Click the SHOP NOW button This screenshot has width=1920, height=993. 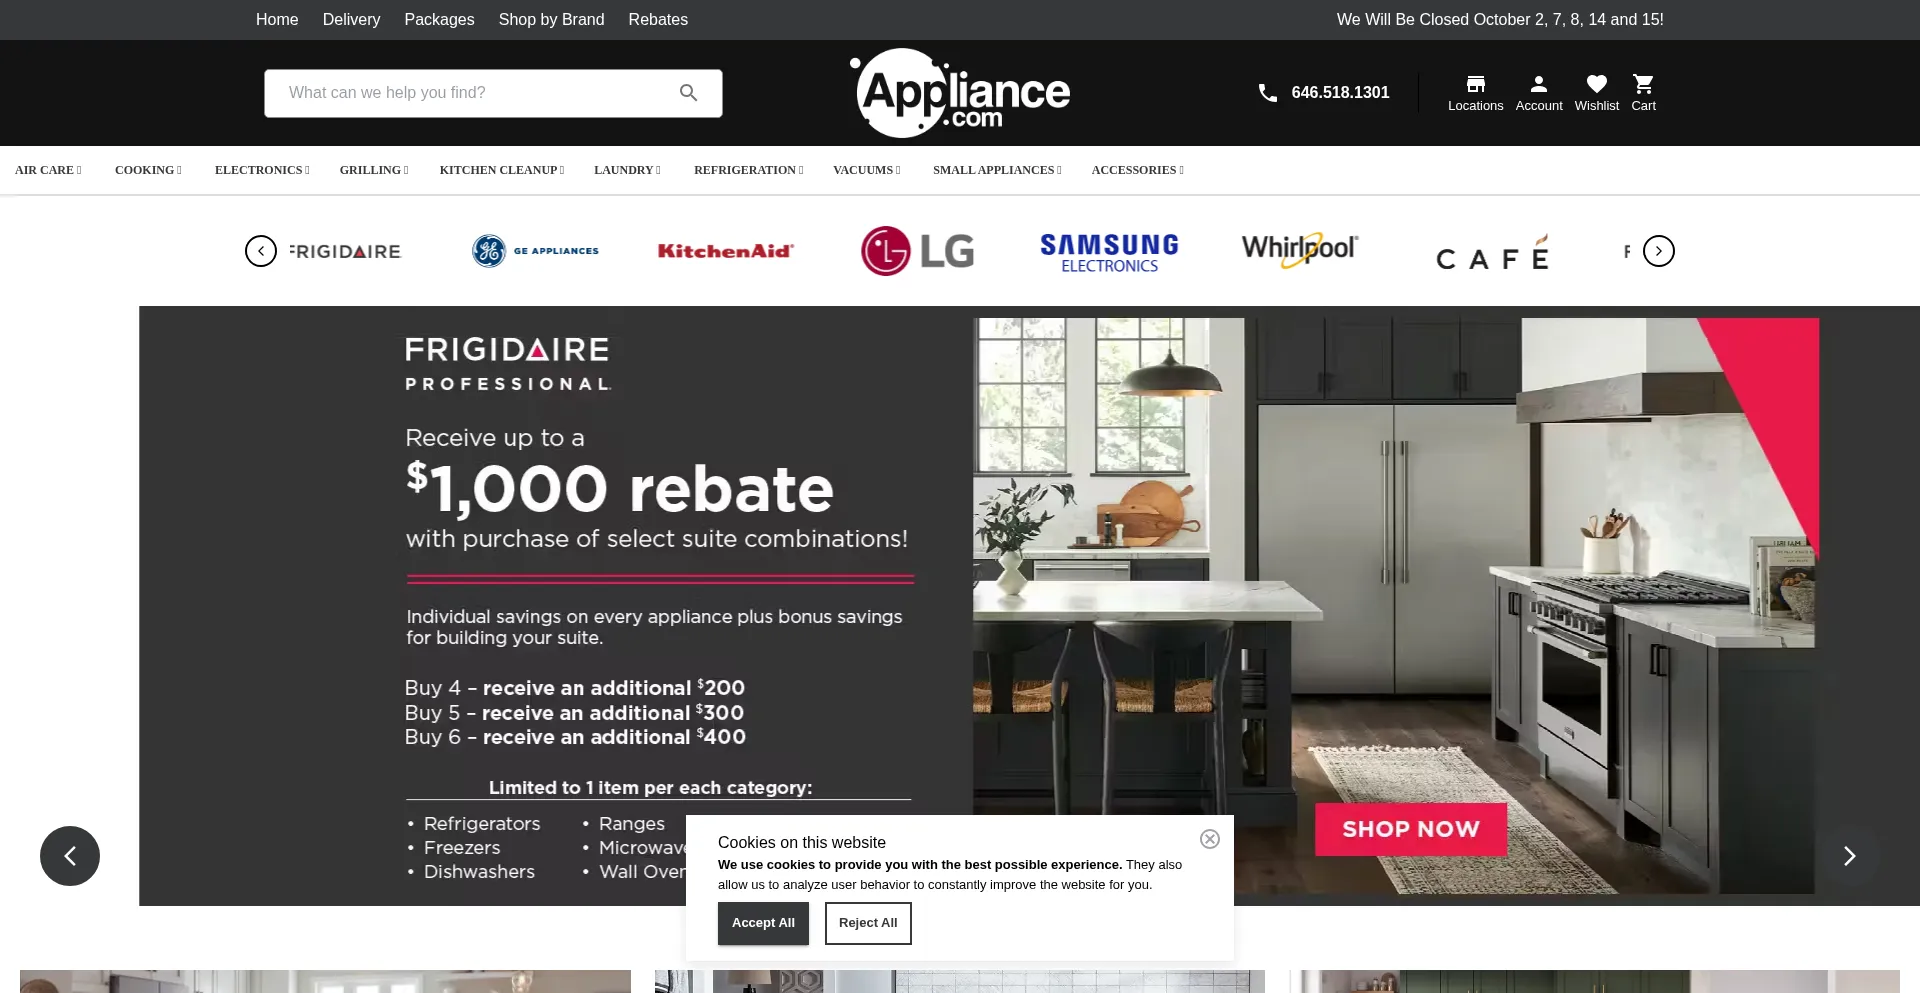(x=1410, y=829)
